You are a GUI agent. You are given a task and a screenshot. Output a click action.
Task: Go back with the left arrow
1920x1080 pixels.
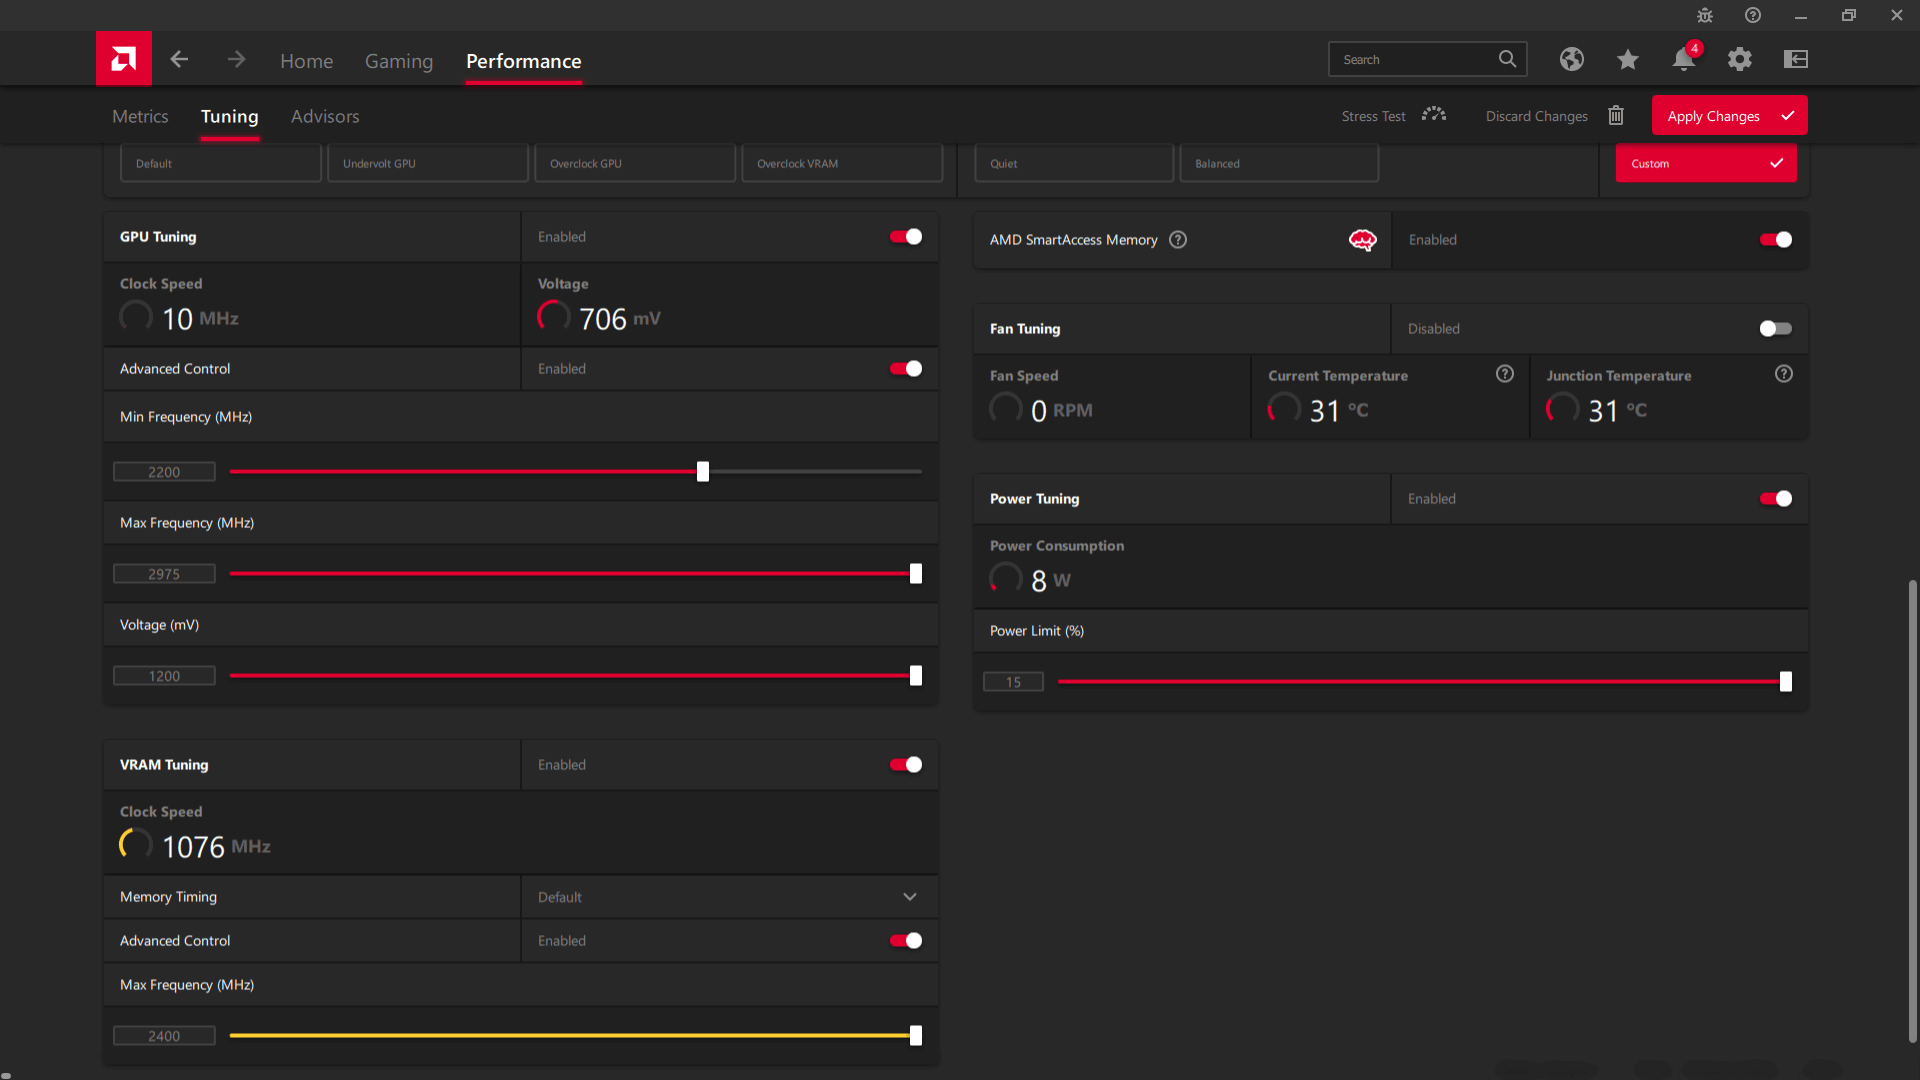[179, 60]
